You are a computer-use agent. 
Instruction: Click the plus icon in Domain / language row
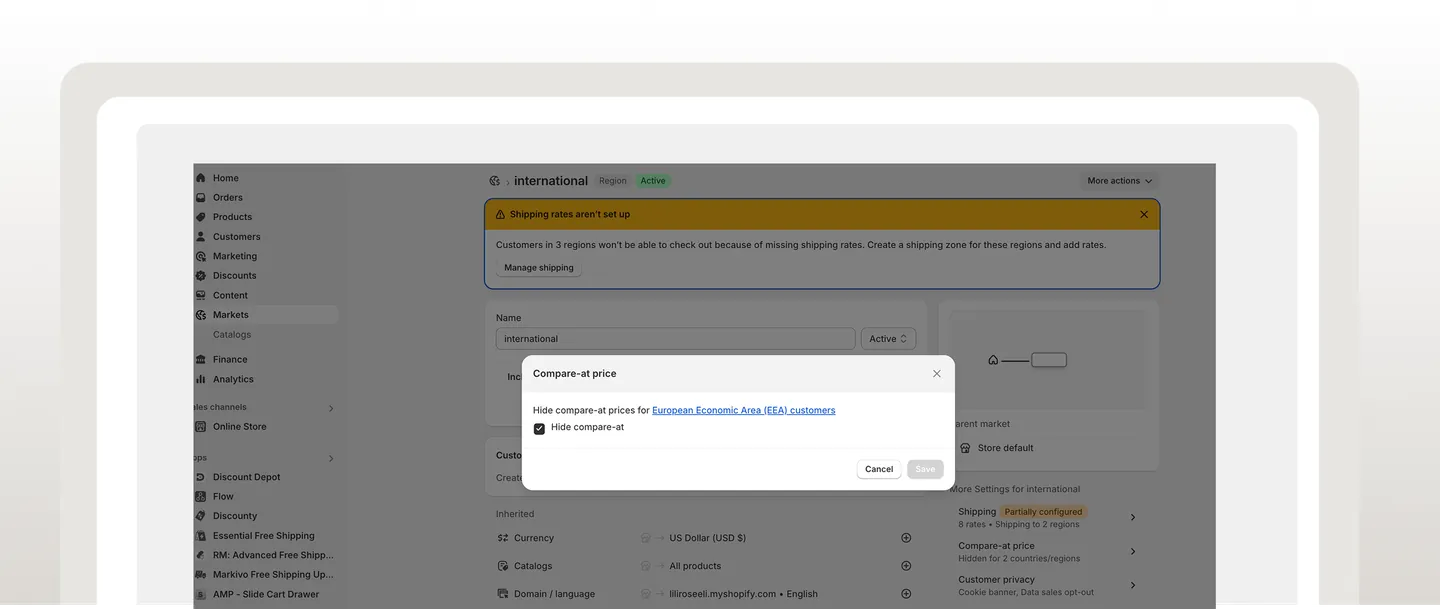(x=906, y=594)
